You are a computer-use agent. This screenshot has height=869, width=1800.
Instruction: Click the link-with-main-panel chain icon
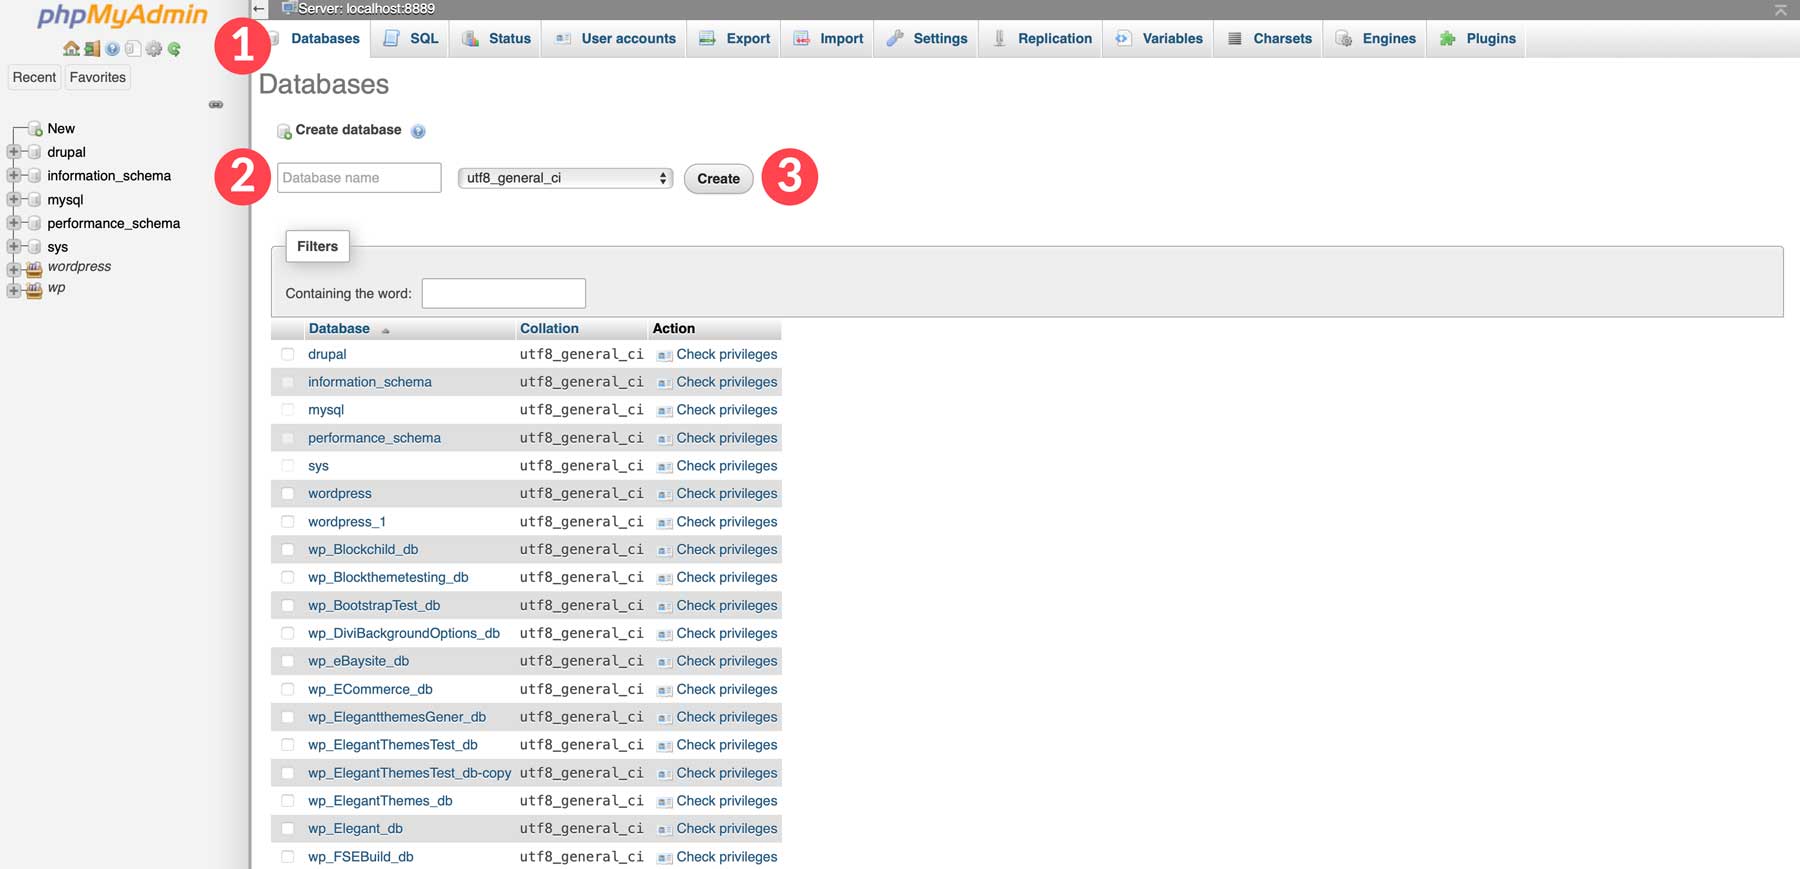click(216, 104)
